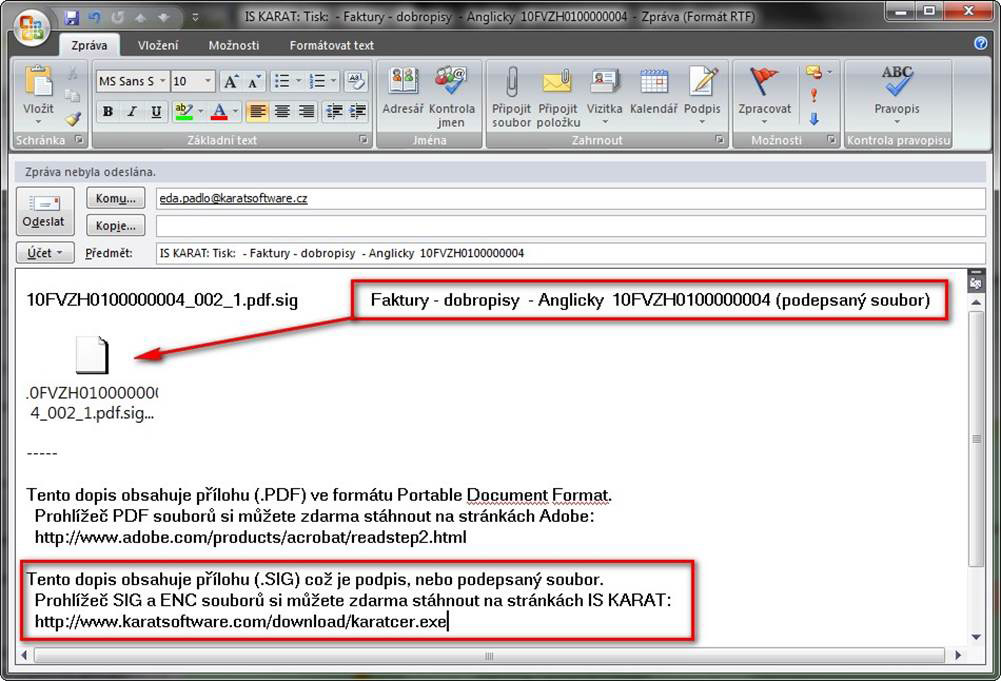
Task: Click the Vložit paste icon
Action: point(38,82)
